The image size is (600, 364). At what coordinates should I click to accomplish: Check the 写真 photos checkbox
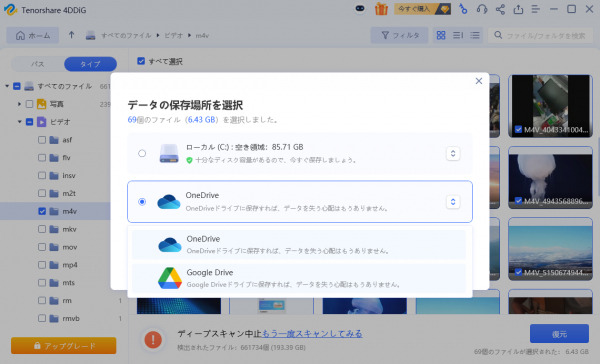click(29, 104)
